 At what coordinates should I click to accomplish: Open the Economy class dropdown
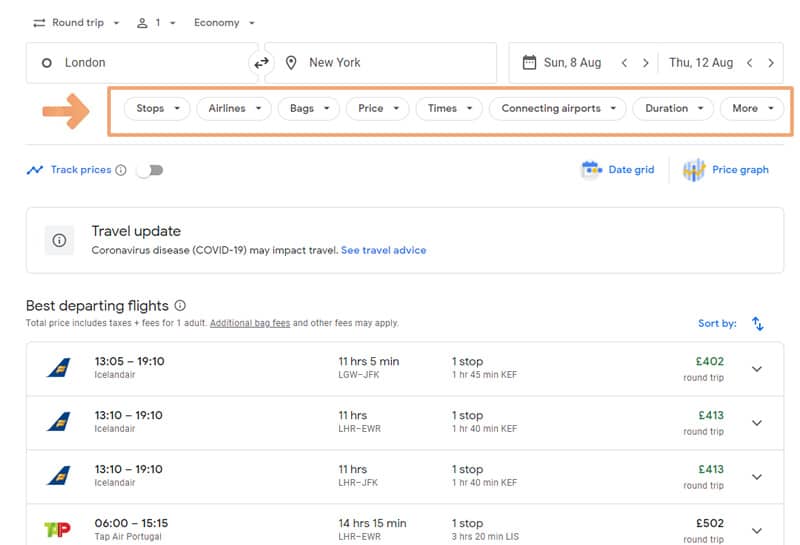(x=224, y=23)
